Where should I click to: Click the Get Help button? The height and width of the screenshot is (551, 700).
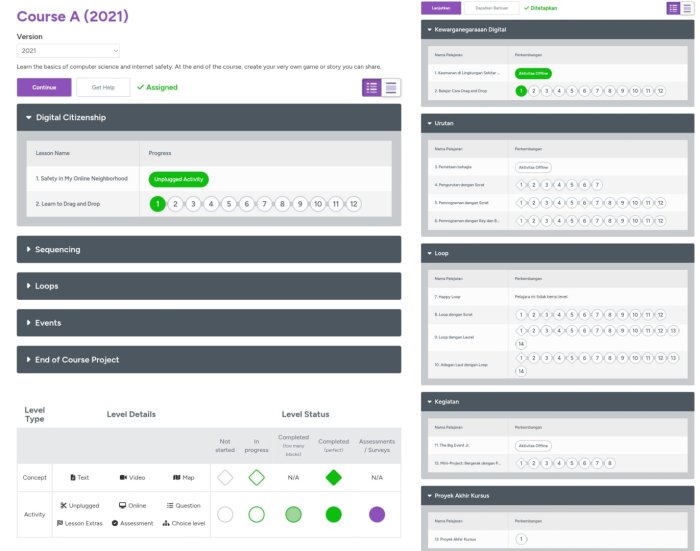pos(103,88)
